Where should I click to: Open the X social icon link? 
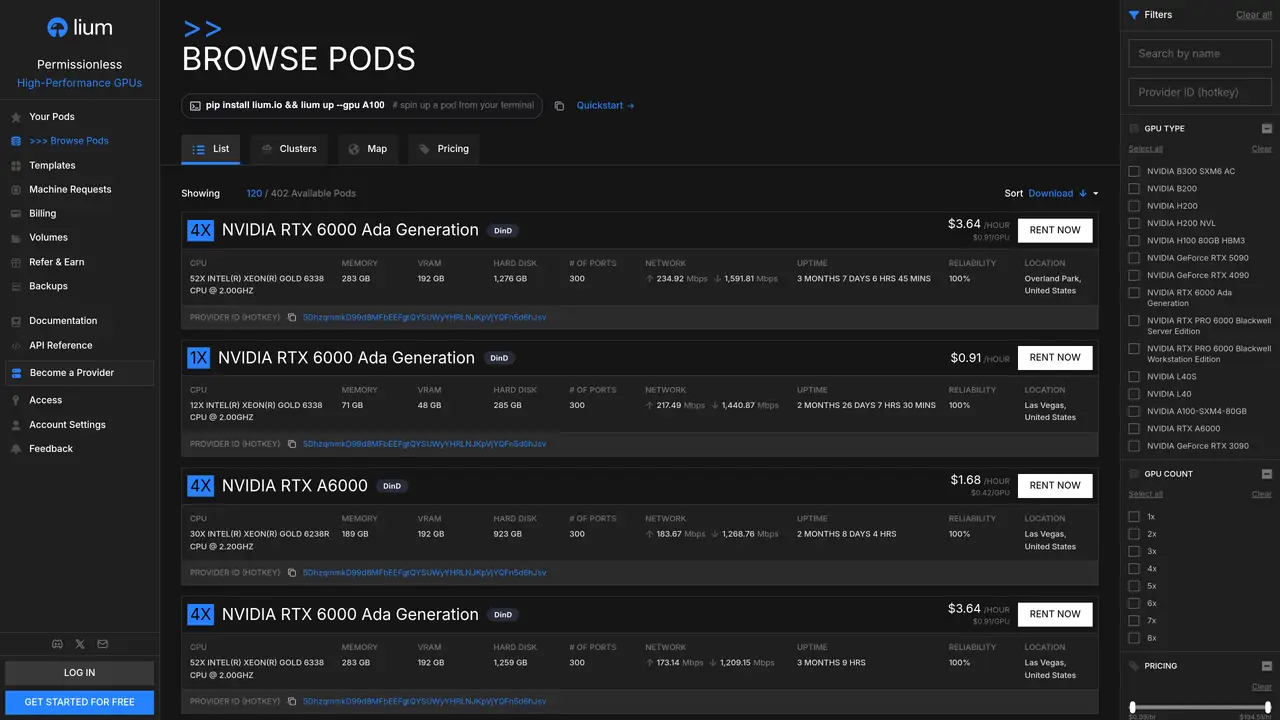point(80,644)
